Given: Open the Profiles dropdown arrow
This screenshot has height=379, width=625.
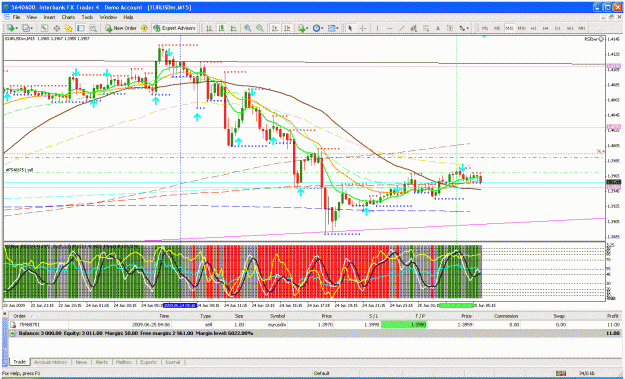Looking at the screenshot, I should (32, 29).
